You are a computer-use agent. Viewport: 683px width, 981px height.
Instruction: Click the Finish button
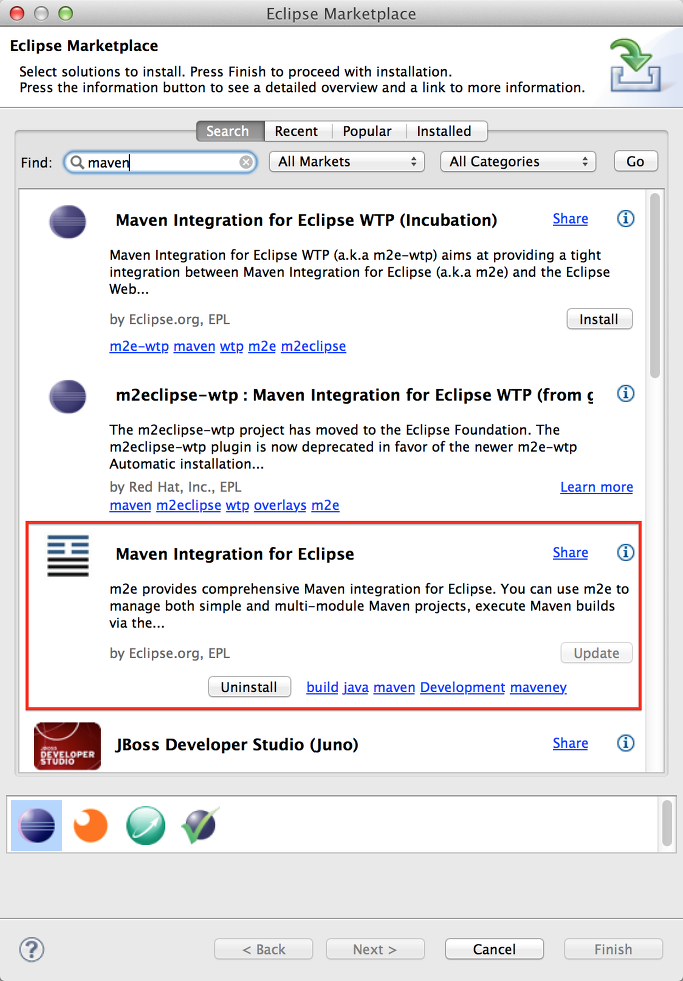613,949
